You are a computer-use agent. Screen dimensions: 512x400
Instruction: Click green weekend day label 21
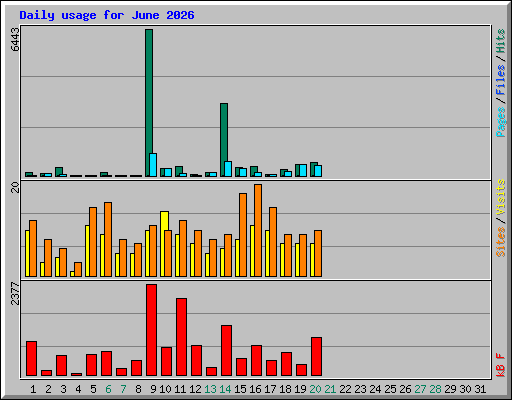[330, 389]
